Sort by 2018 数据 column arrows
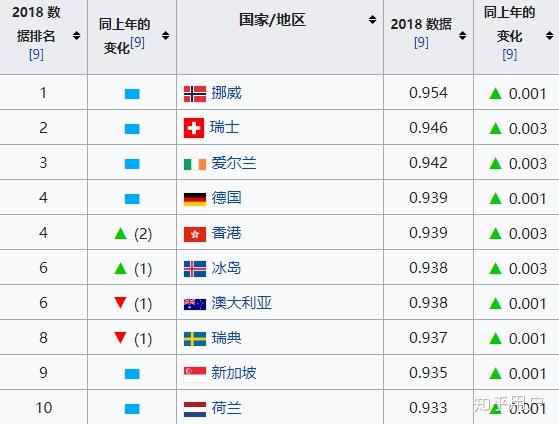559x424 pixels. pos(462,36)
